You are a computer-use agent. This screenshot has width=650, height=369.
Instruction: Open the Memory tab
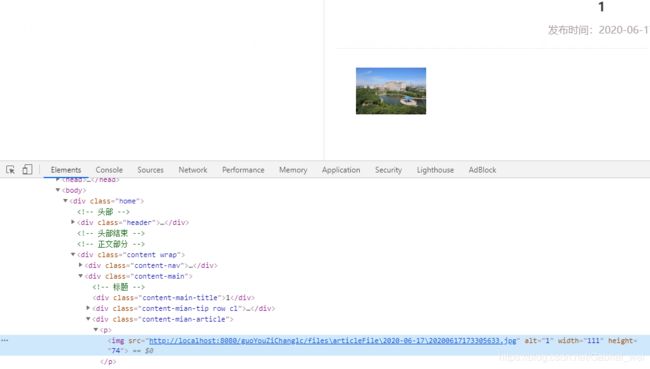(x=293, y=170)
